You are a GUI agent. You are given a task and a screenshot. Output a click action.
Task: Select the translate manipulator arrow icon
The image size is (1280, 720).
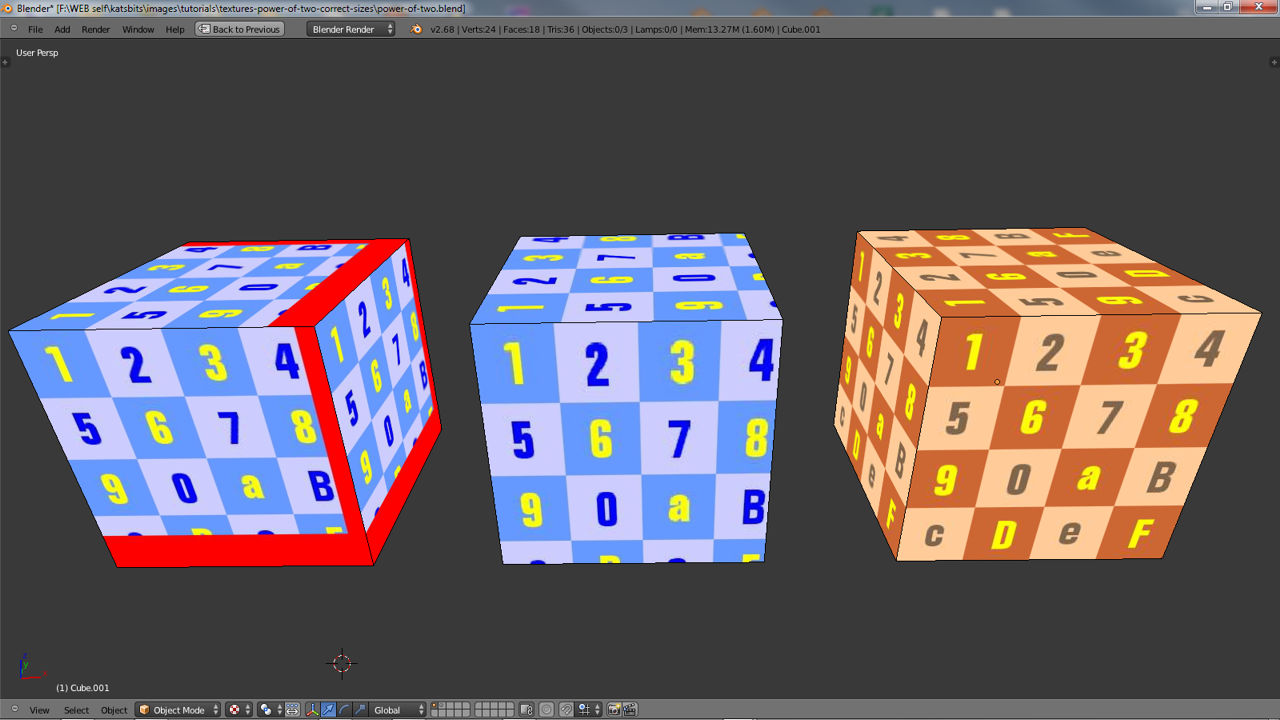[x=328, y=710]
